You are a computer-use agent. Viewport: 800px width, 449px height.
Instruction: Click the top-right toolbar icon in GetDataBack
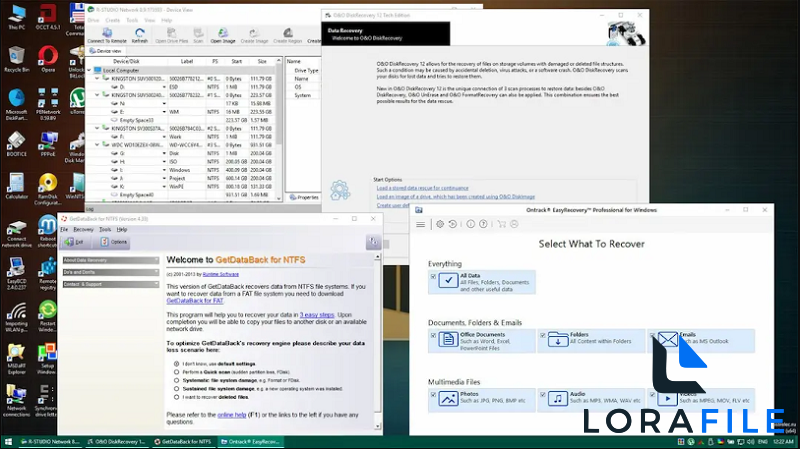pyautogui.click(x=373, y=242)
